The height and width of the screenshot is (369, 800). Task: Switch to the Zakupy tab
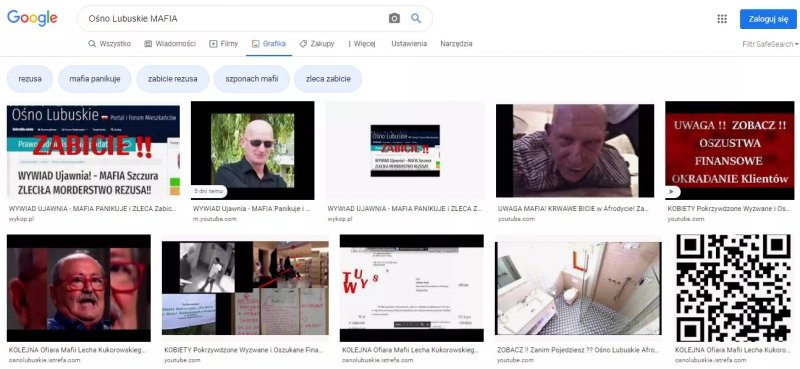[317, 44]
